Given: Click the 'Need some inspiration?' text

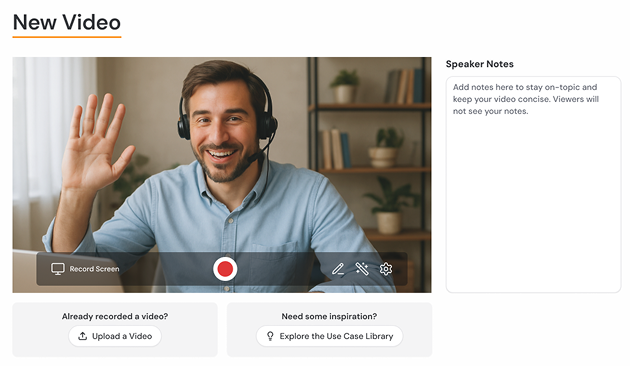Looking at the screenshot, I should click(x=329, y=316).
